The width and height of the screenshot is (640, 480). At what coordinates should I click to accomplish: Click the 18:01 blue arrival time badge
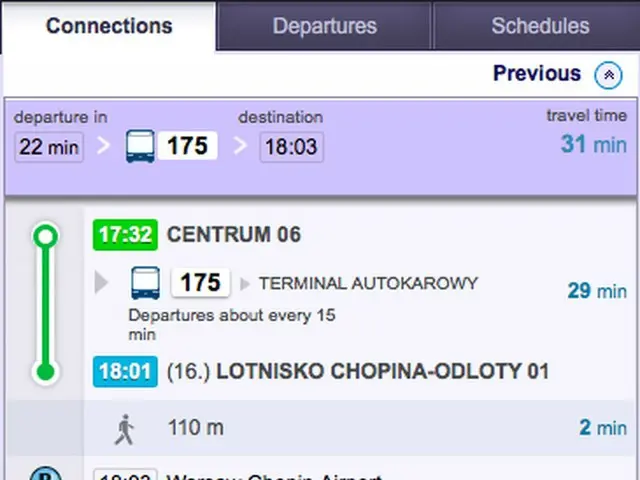point(125,371)
